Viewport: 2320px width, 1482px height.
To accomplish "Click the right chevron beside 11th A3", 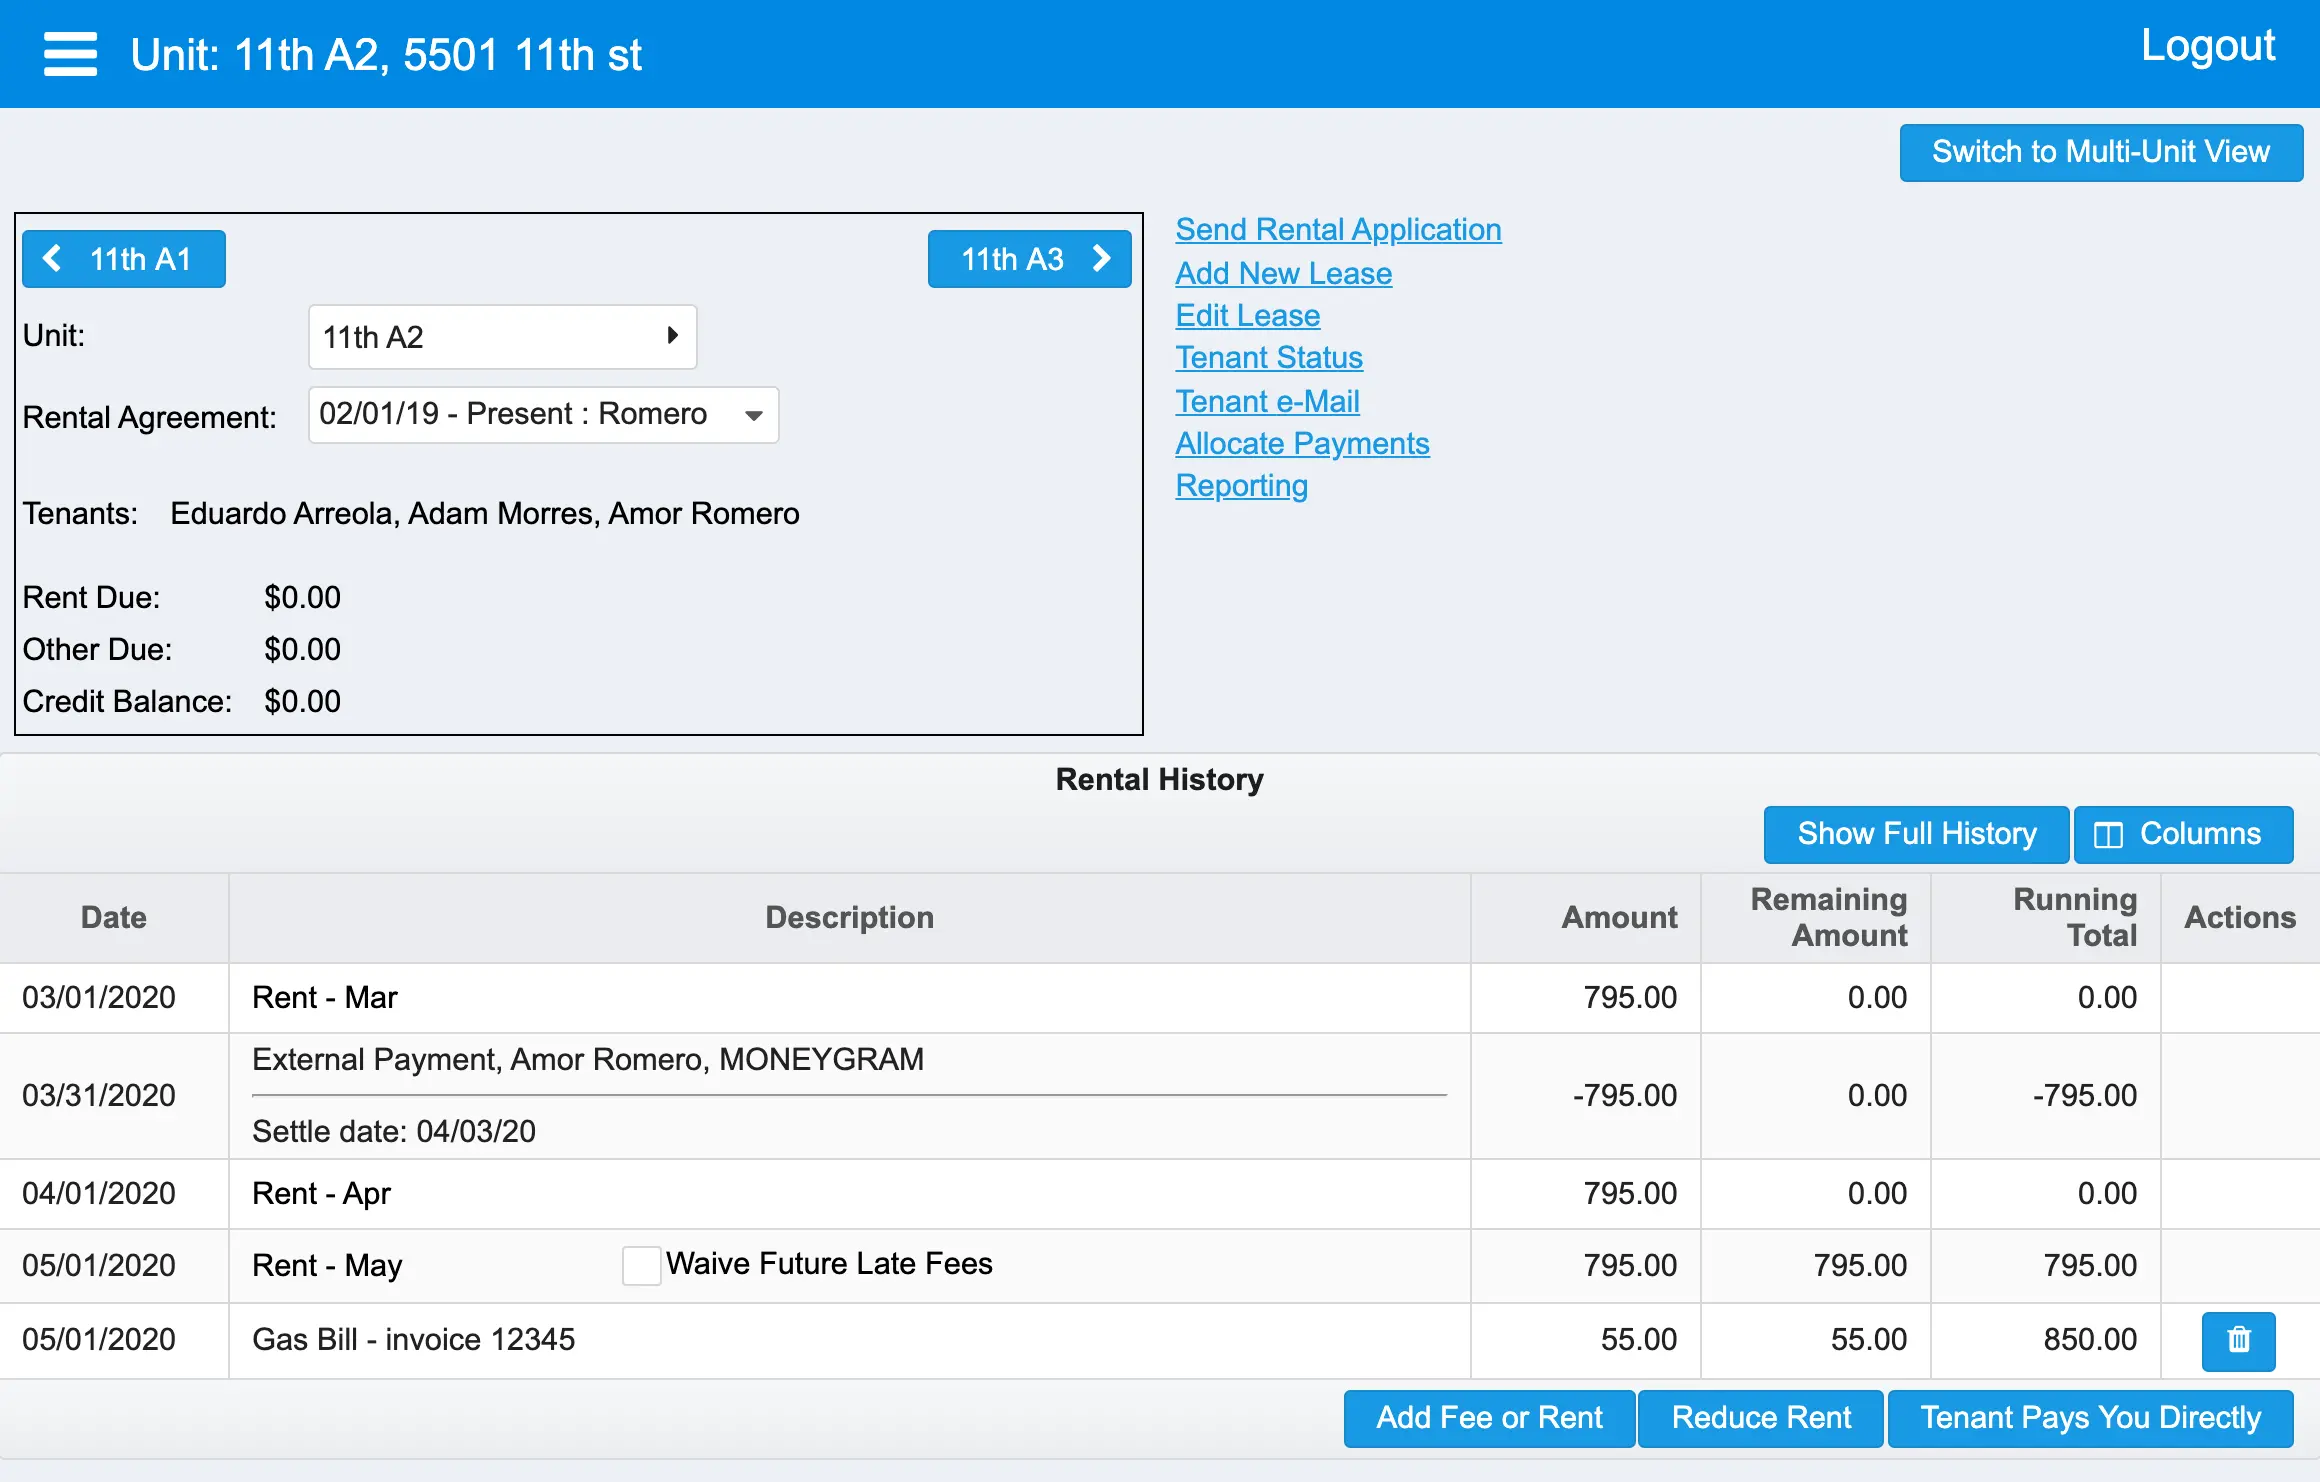I will pyautogui.click(x=1101, y=258).
